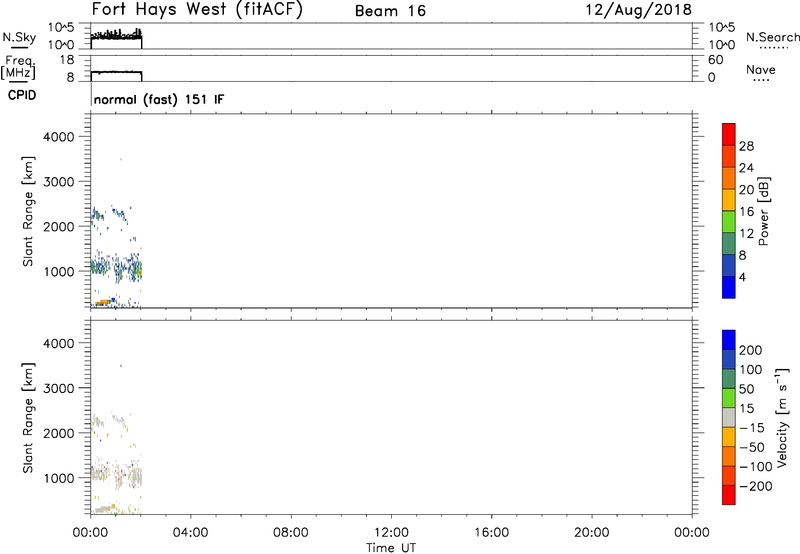Click the grey segment of velocity colorbar
This screenshot has height=554, width=800.
coord(729,417)
